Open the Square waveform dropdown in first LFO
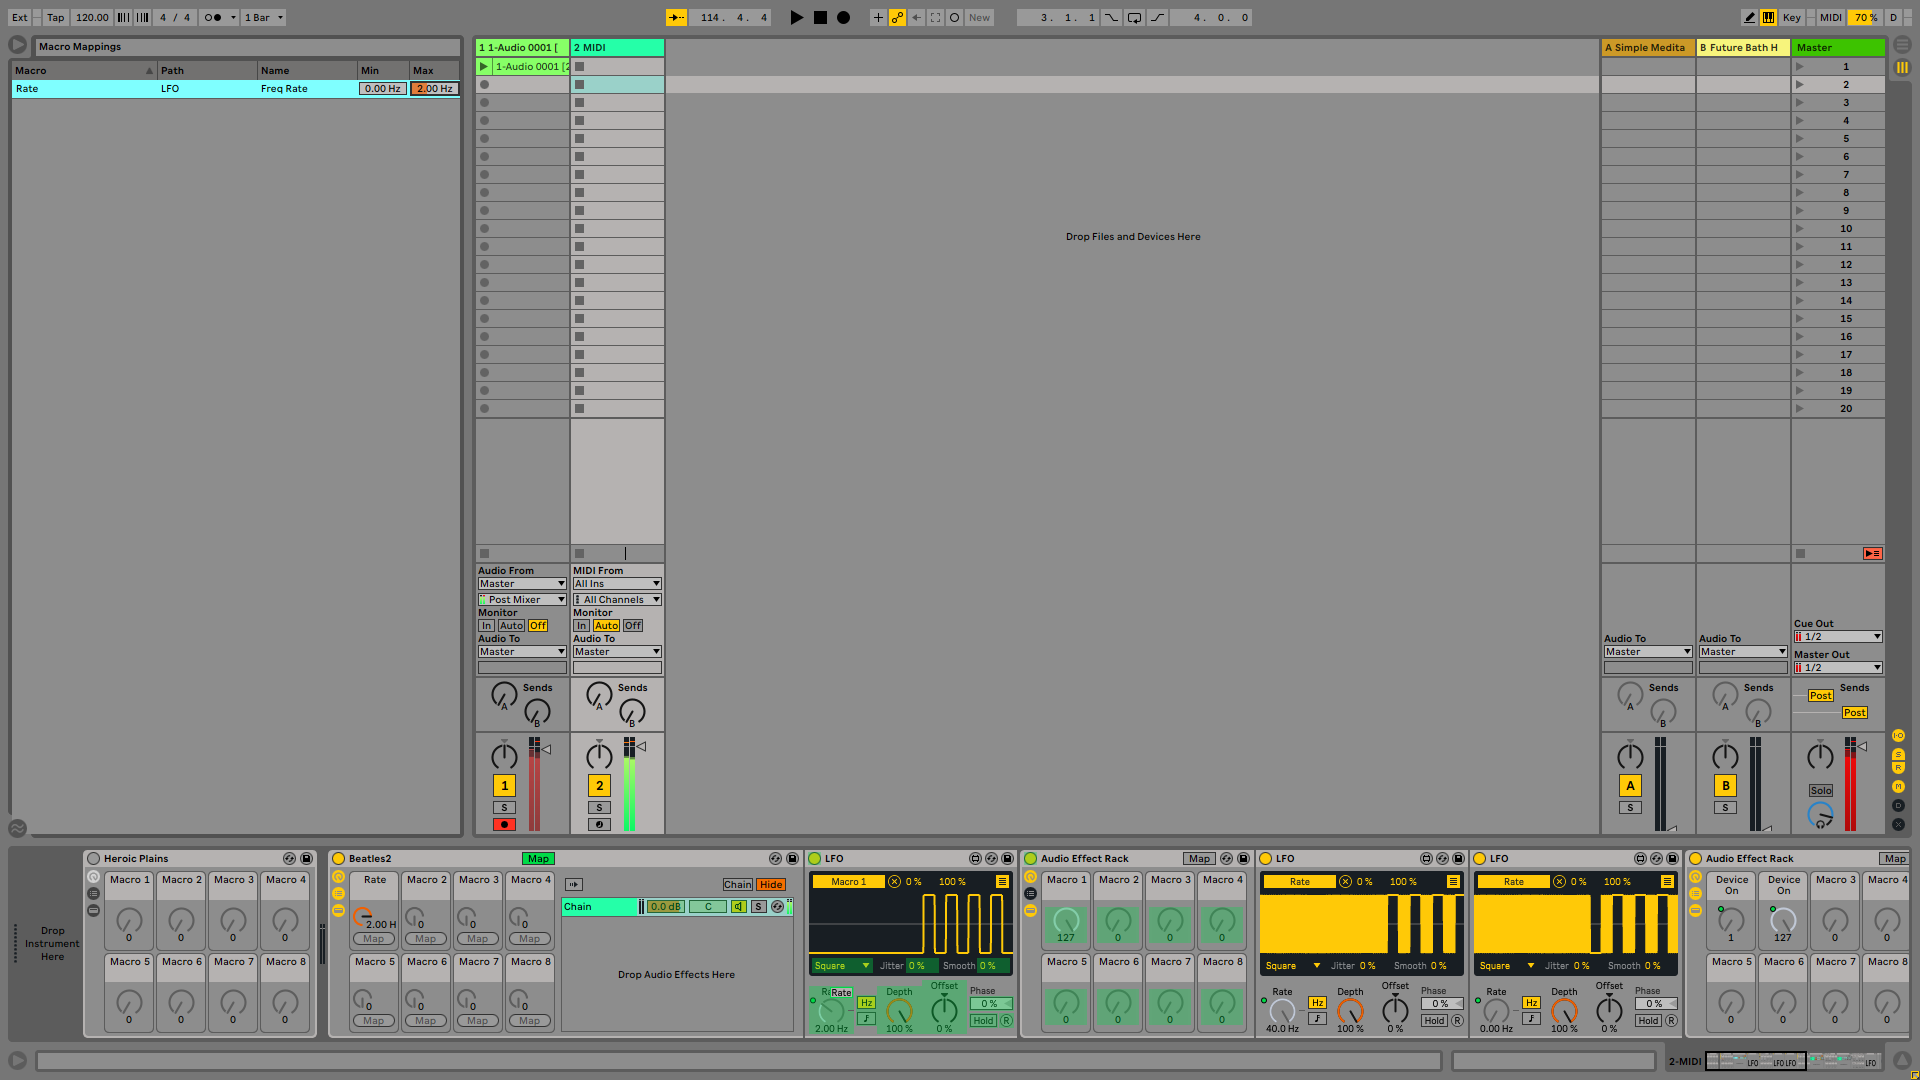 pos(841,965)
